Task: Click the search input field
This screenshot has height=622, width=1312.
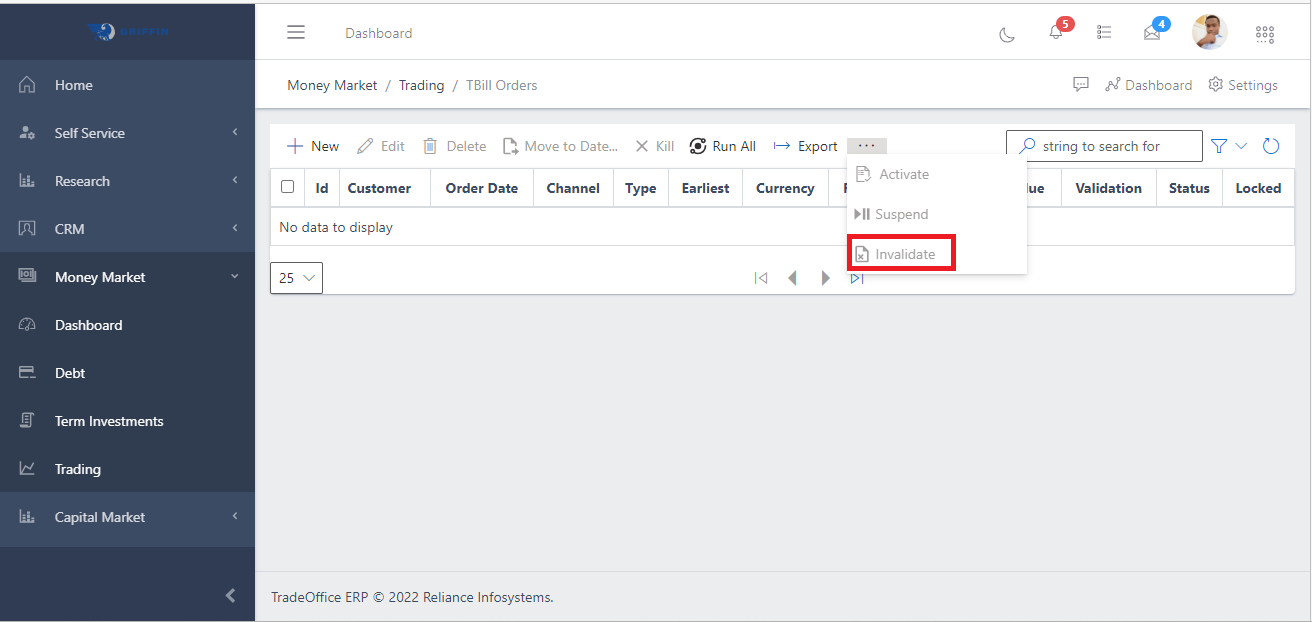Action: point(1115,146)
